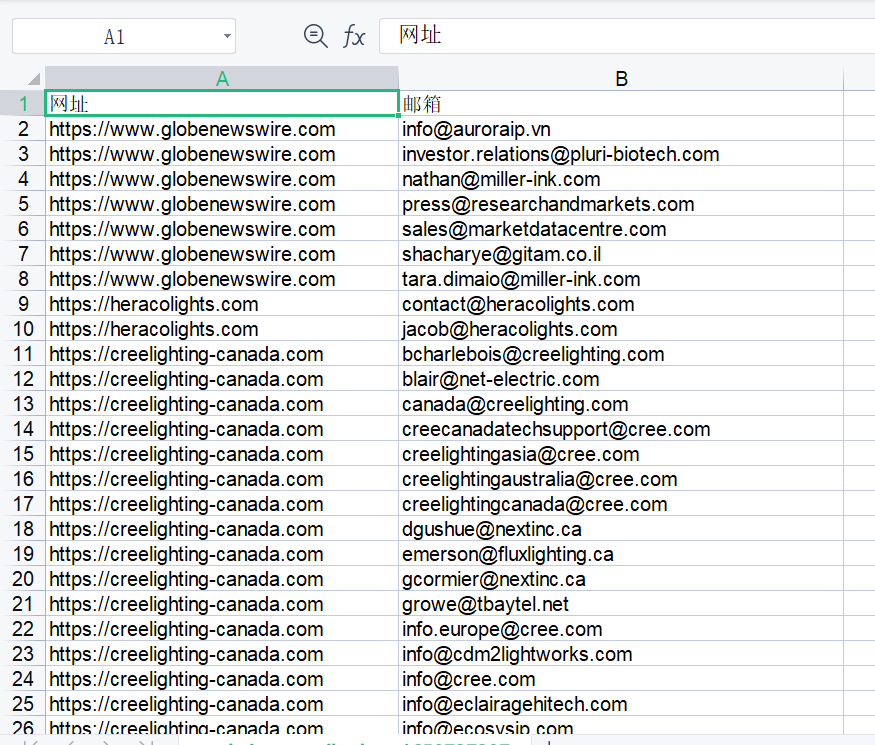Click cell info@eclairagehitech.com
The image size is (875, 745).
pos(621,704)
